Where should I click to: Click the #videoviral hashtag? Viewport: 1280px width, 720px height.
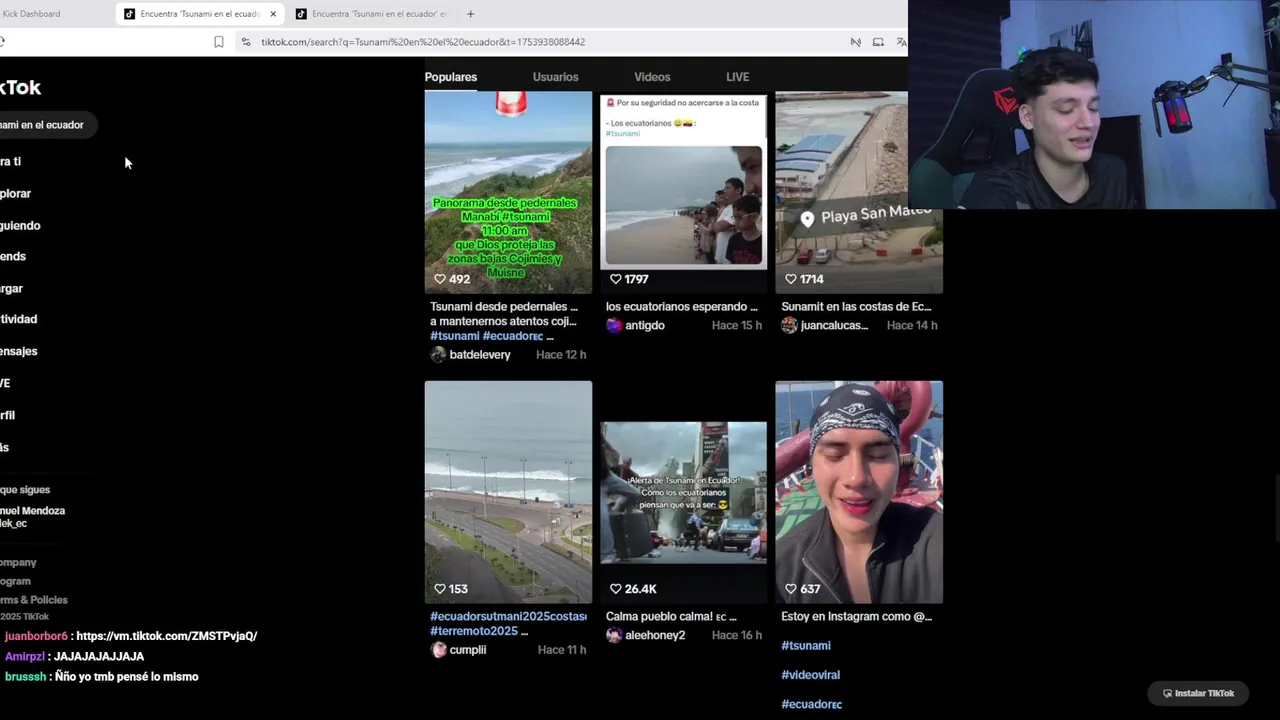810,675
